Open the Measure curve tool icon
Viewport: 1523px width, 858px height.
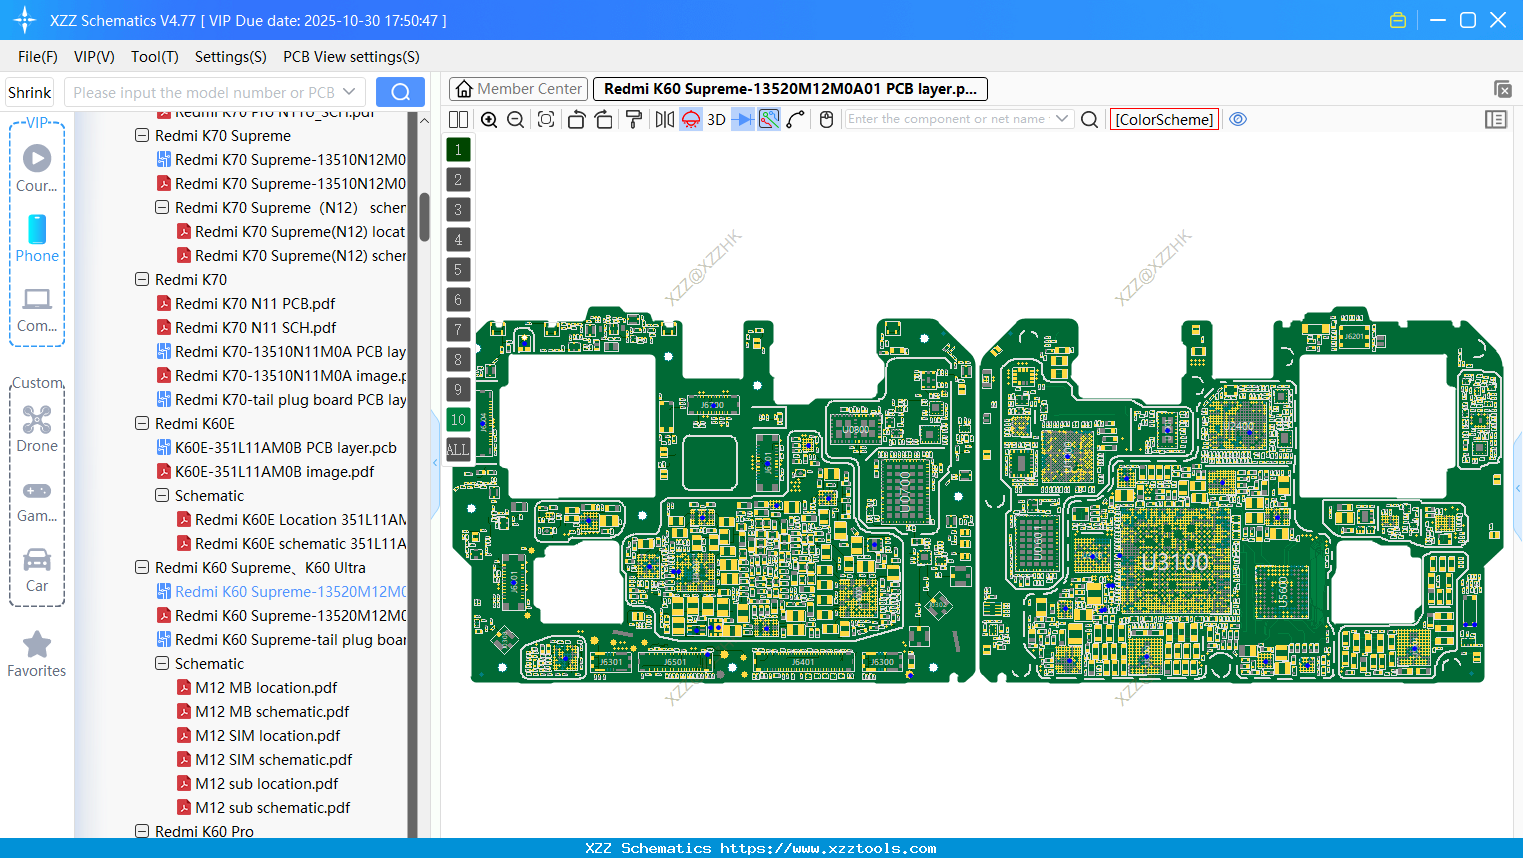pos(796,119)
